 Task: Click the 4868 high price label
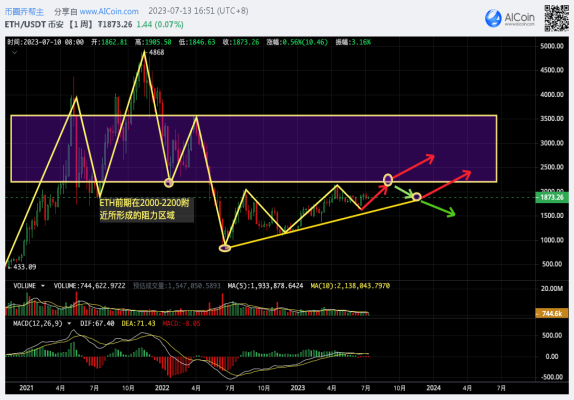pyautogui.click(x=156, y=52)
